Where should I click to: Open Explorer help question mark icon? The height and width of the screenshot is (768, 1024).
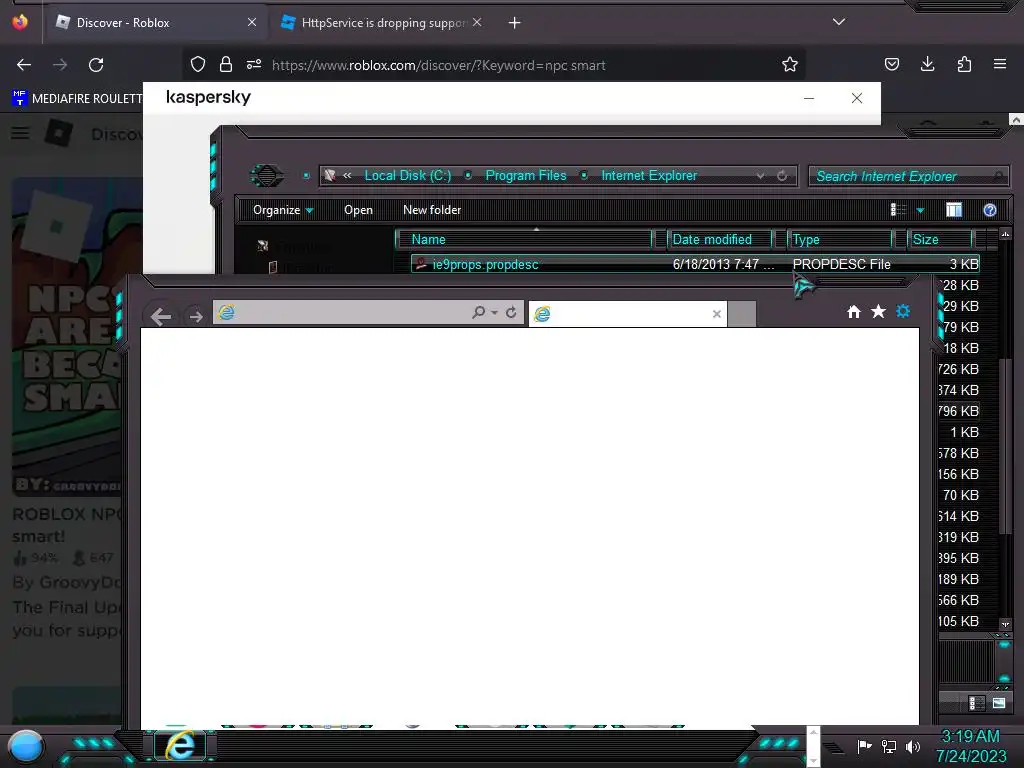coord(990,210)
